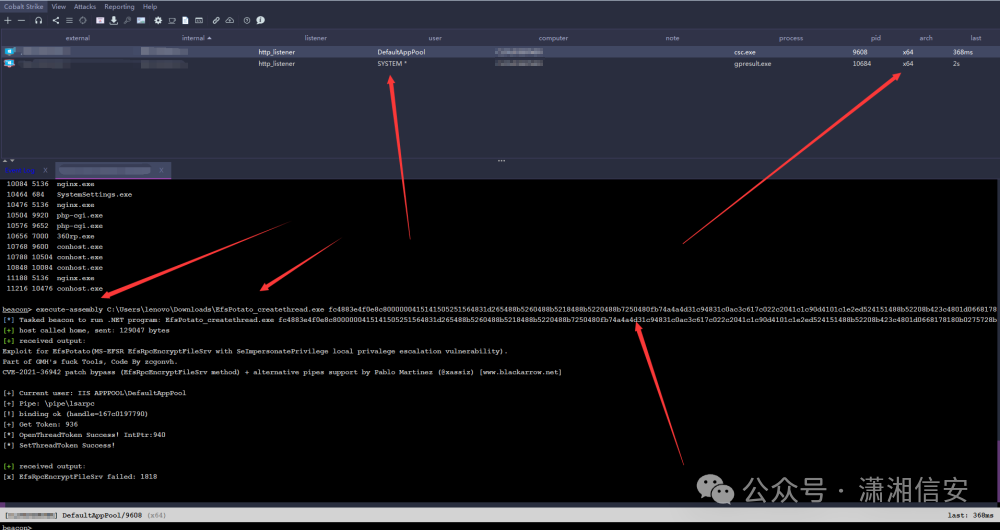Open the Attacks menu
Screen dimensions: 1000x530
click(85, 6)
